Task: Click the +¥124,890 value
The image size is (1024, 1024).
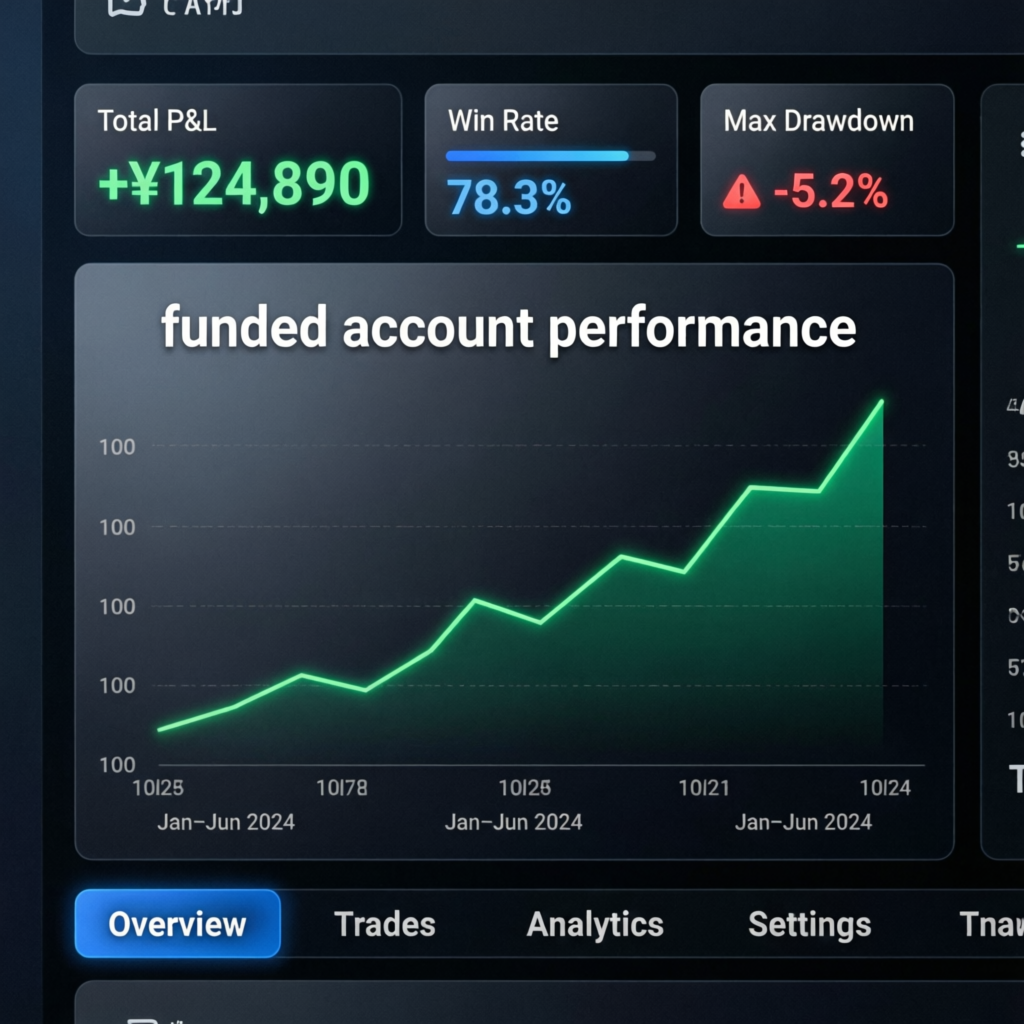Action: [x=234, y=185]
